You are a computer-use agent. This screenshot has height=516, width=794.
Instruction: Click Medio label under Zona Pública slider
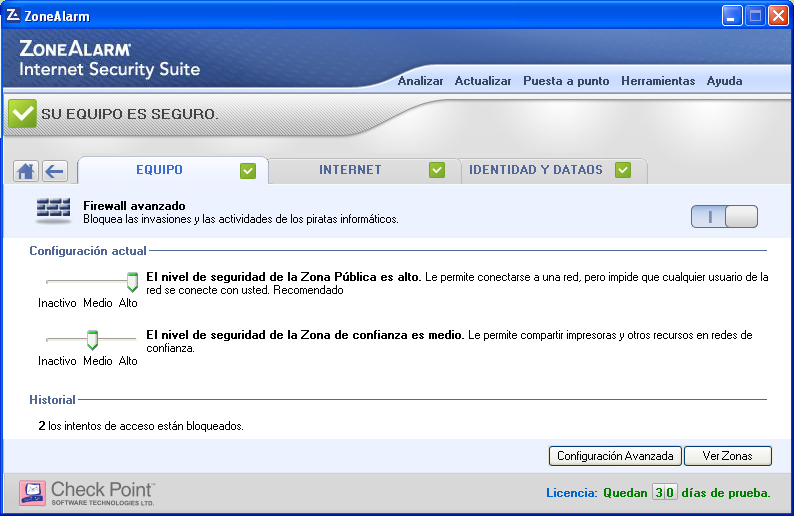click(98, 303)
